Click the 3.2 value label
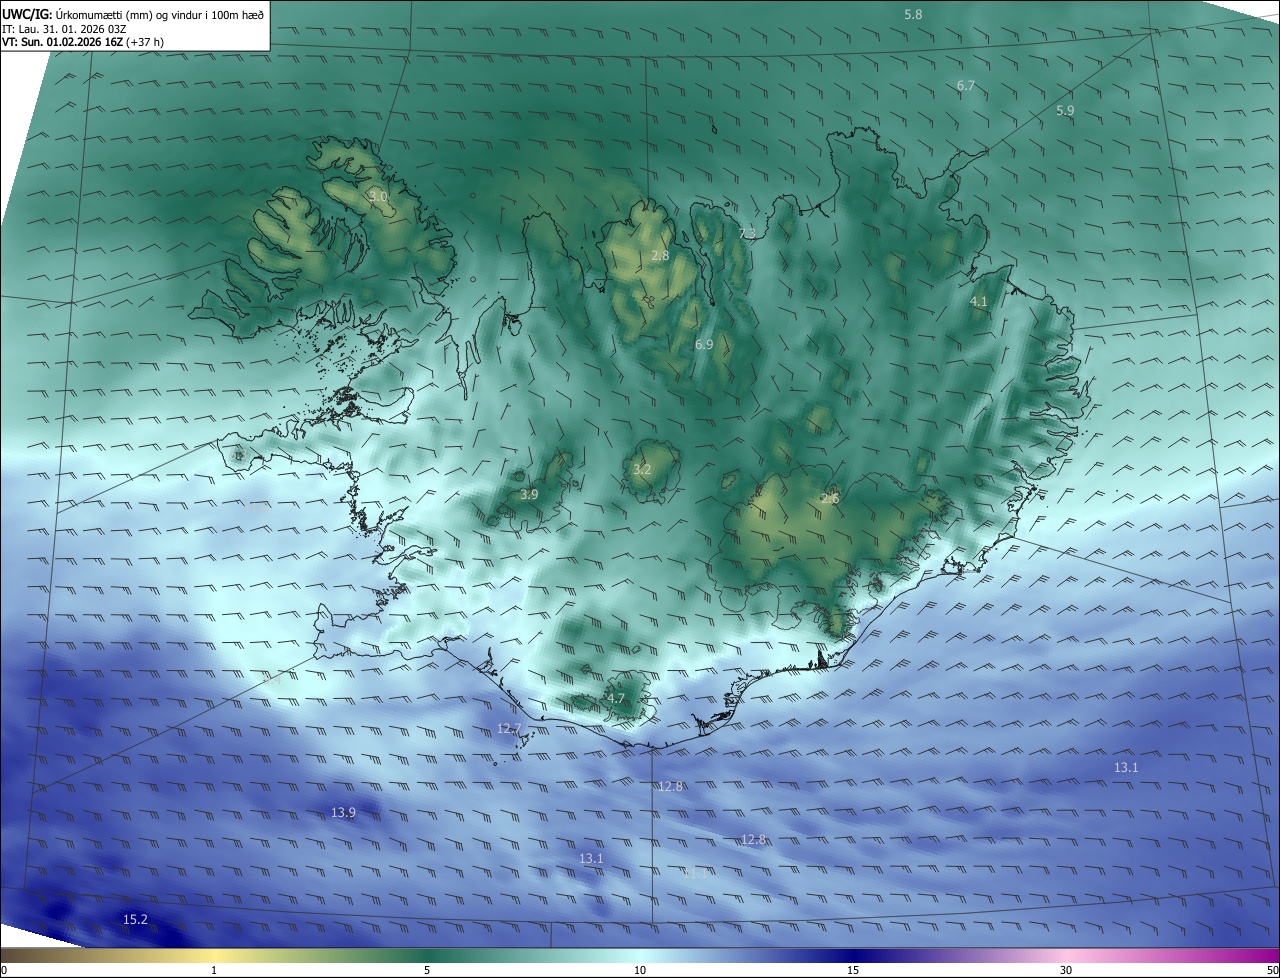Viewport: 1280px width, 978px height. [642, 469]
